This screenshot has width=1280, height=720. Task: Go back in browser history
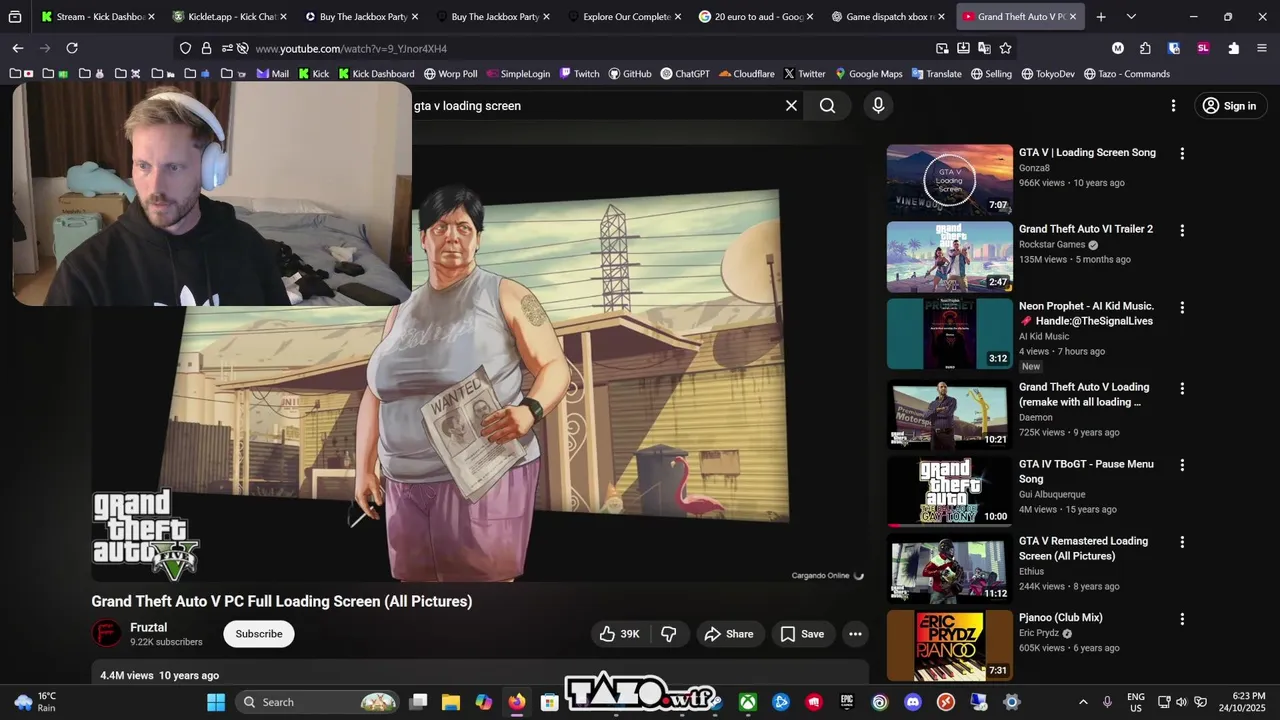18,48
